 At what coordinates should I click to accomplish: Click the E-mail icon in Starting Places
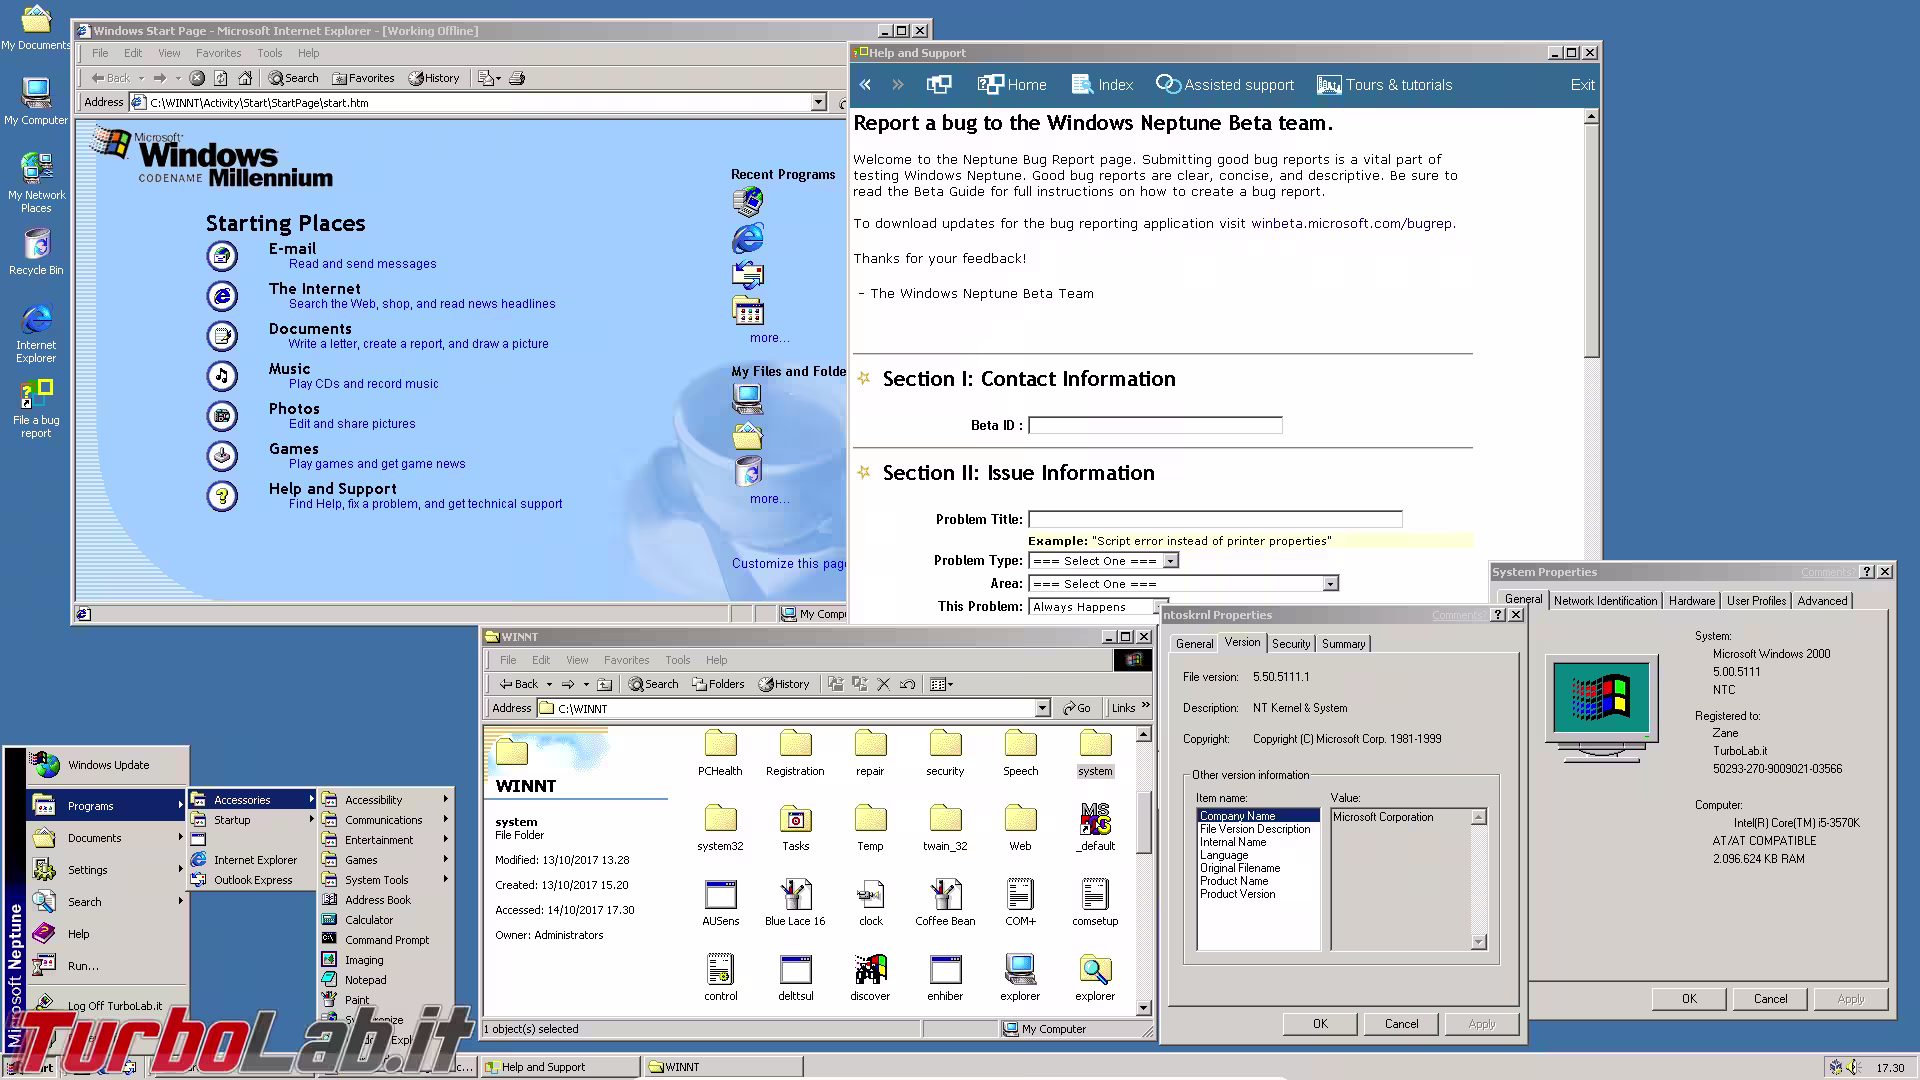[x=222, y=256]
